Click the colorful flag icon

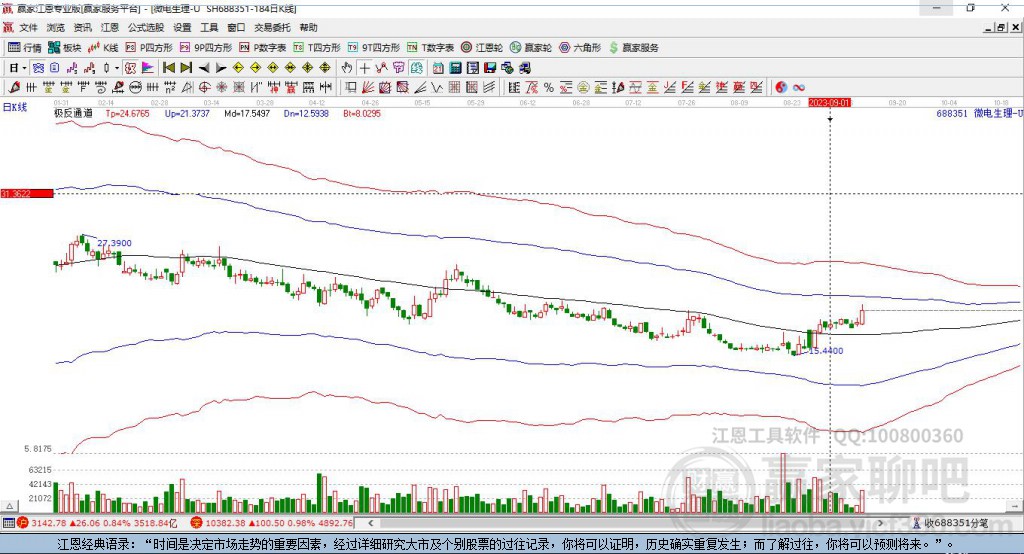pos(148,68)
